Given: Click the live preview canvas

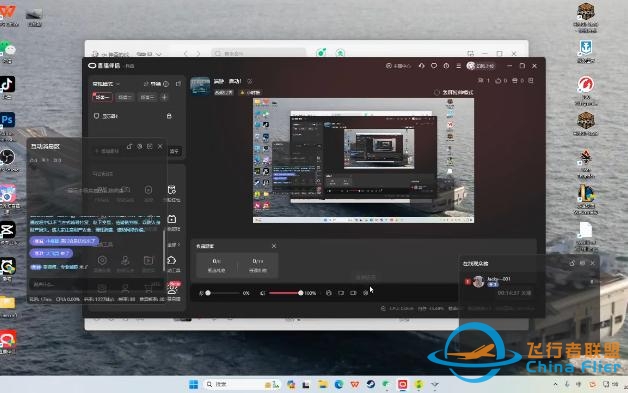Looking at the screenshot, I should (x=363, y=160).
